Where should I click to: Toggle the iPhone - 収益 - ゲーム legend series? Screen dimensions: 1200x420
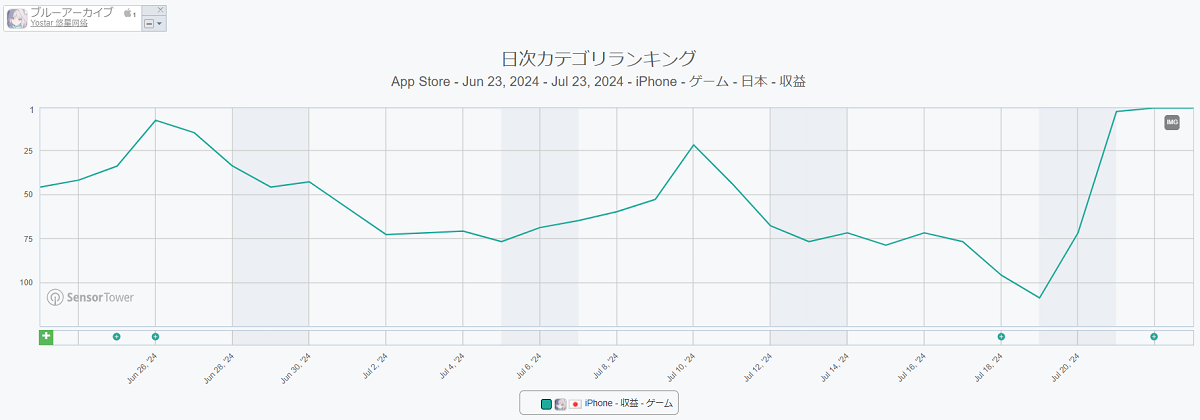629,404
